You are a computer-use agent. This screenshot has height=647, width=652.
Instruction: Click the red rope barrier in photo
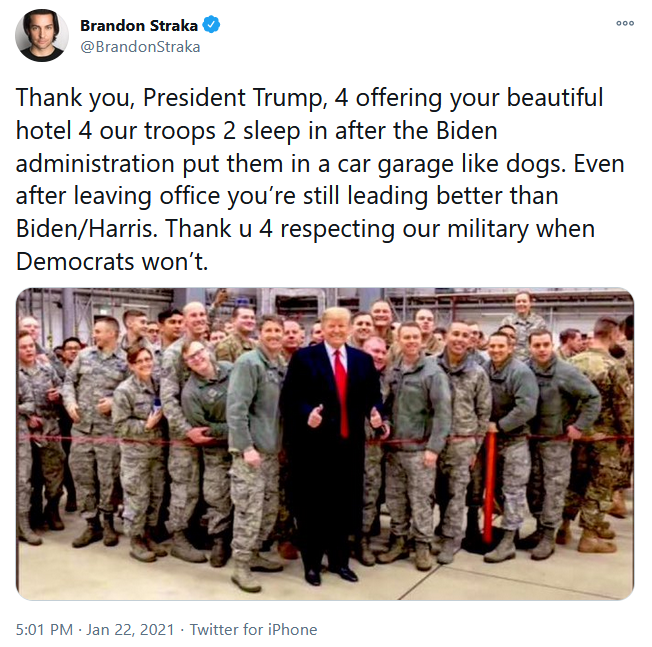[325, 441]
